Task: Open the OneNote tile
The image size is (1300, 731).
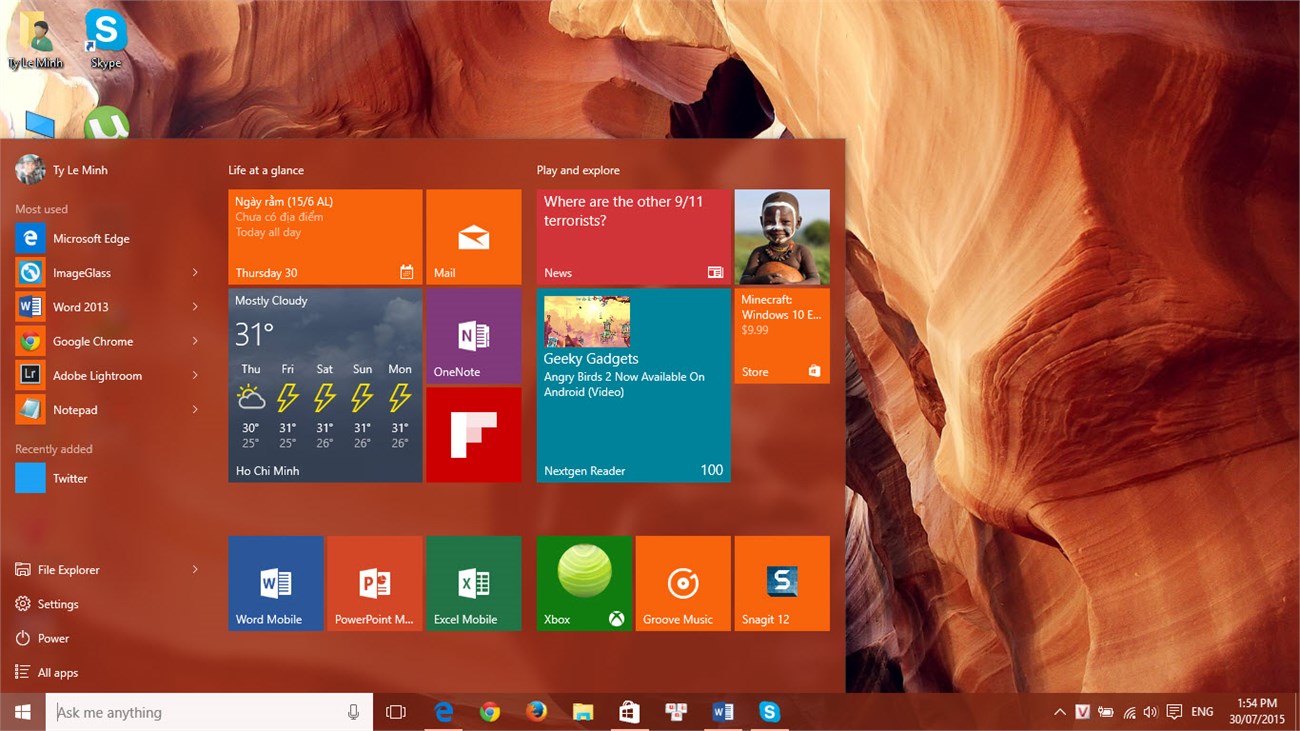Action: coord(473,336)
